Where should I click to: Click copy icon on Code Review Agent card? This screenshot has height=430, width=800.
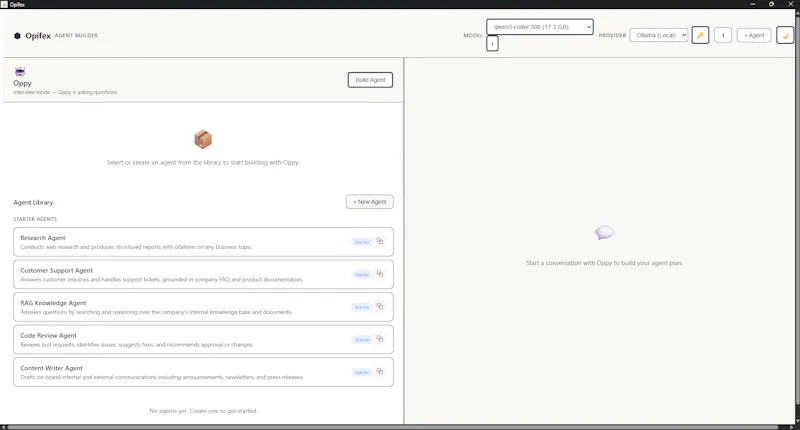(x=380, y=339)
